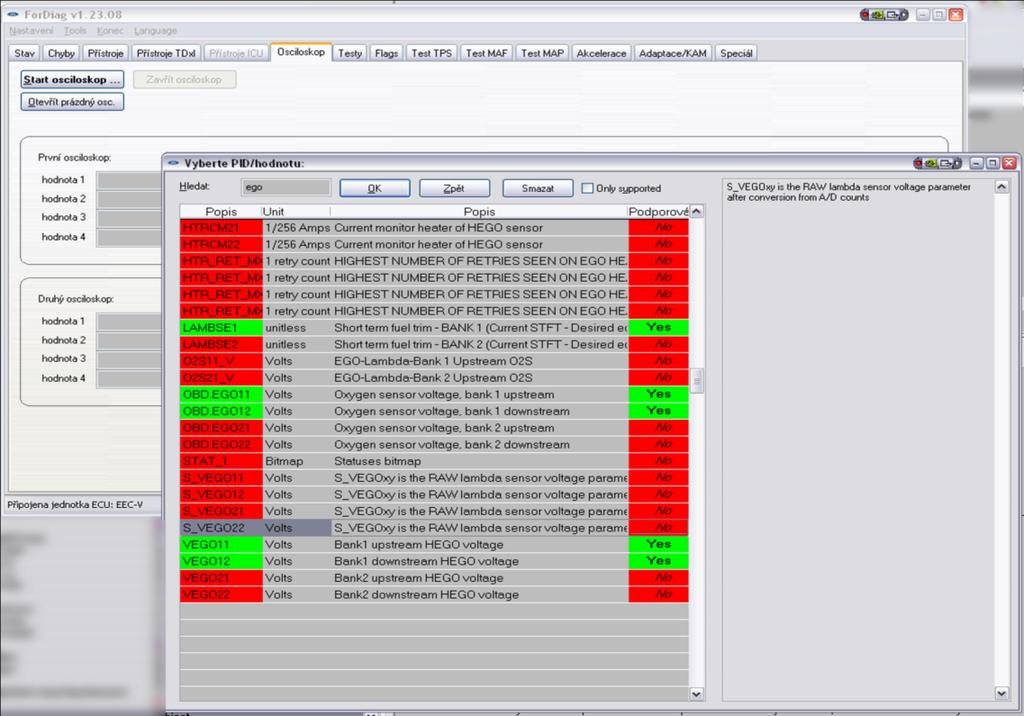The image size is (1024, 716).
Task: Click the Yes cell in the VEGO11 row
Action: [x=658, y=544]
